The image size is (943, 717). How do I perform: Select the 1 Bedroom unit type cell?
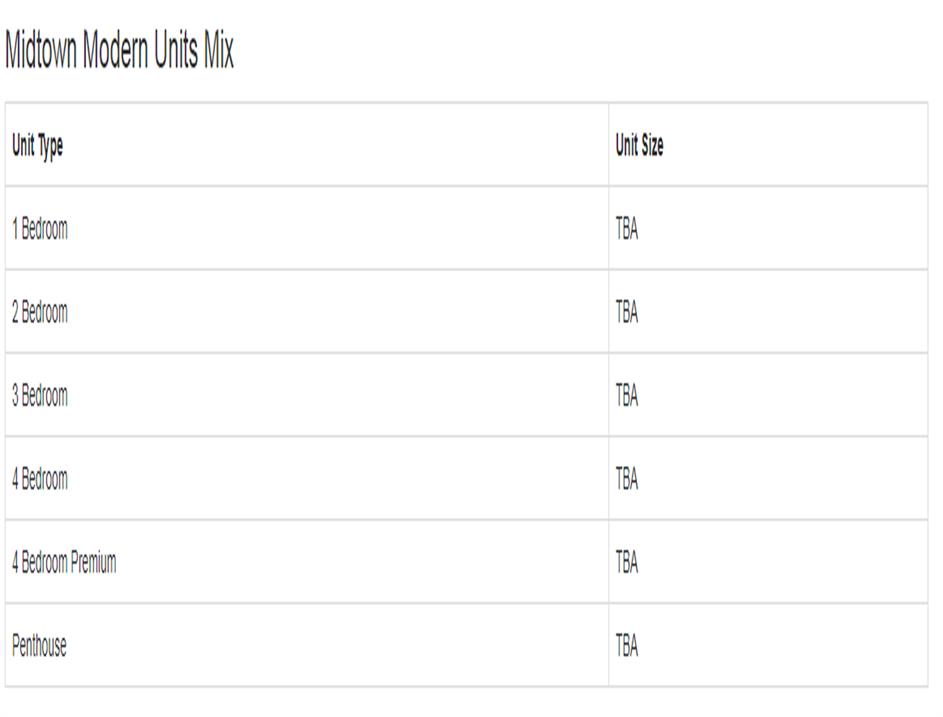click(x=40, y=229)
